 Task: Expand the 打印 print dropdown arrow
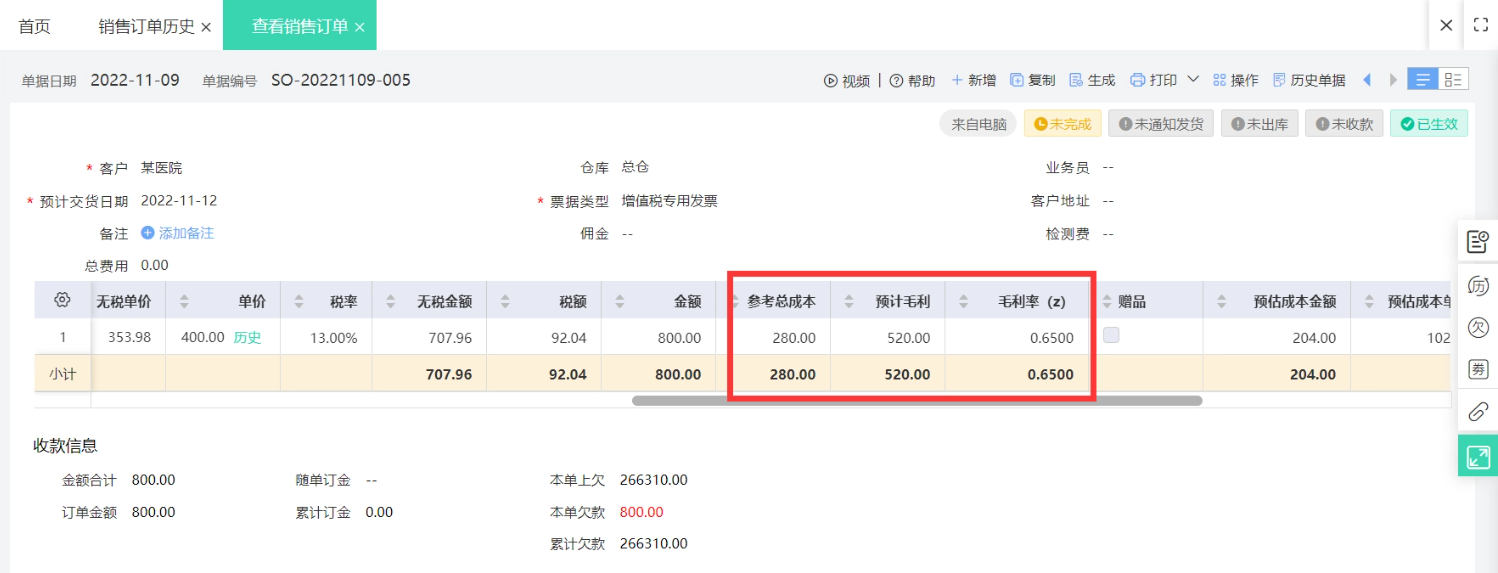[x=1193, y=80]
